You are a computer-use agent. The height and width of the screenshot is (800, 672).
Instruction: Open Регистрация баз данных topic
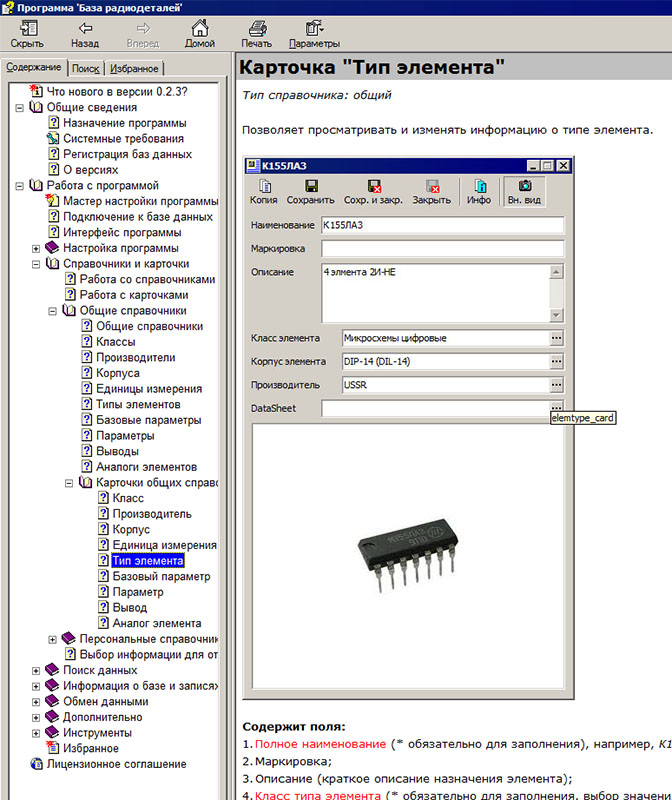127,154
